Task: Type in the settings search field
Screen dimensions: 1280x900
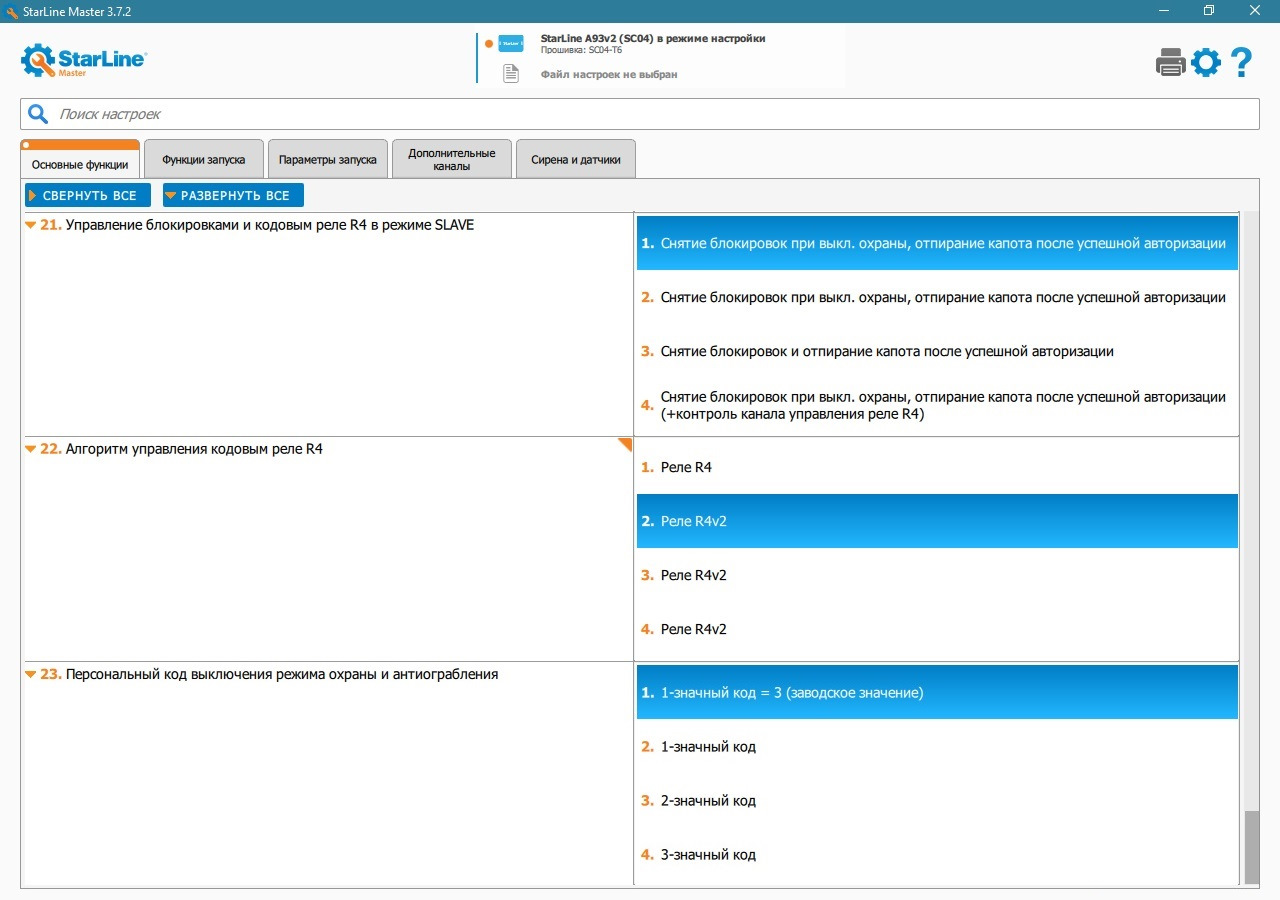Action: click(640, 114)
